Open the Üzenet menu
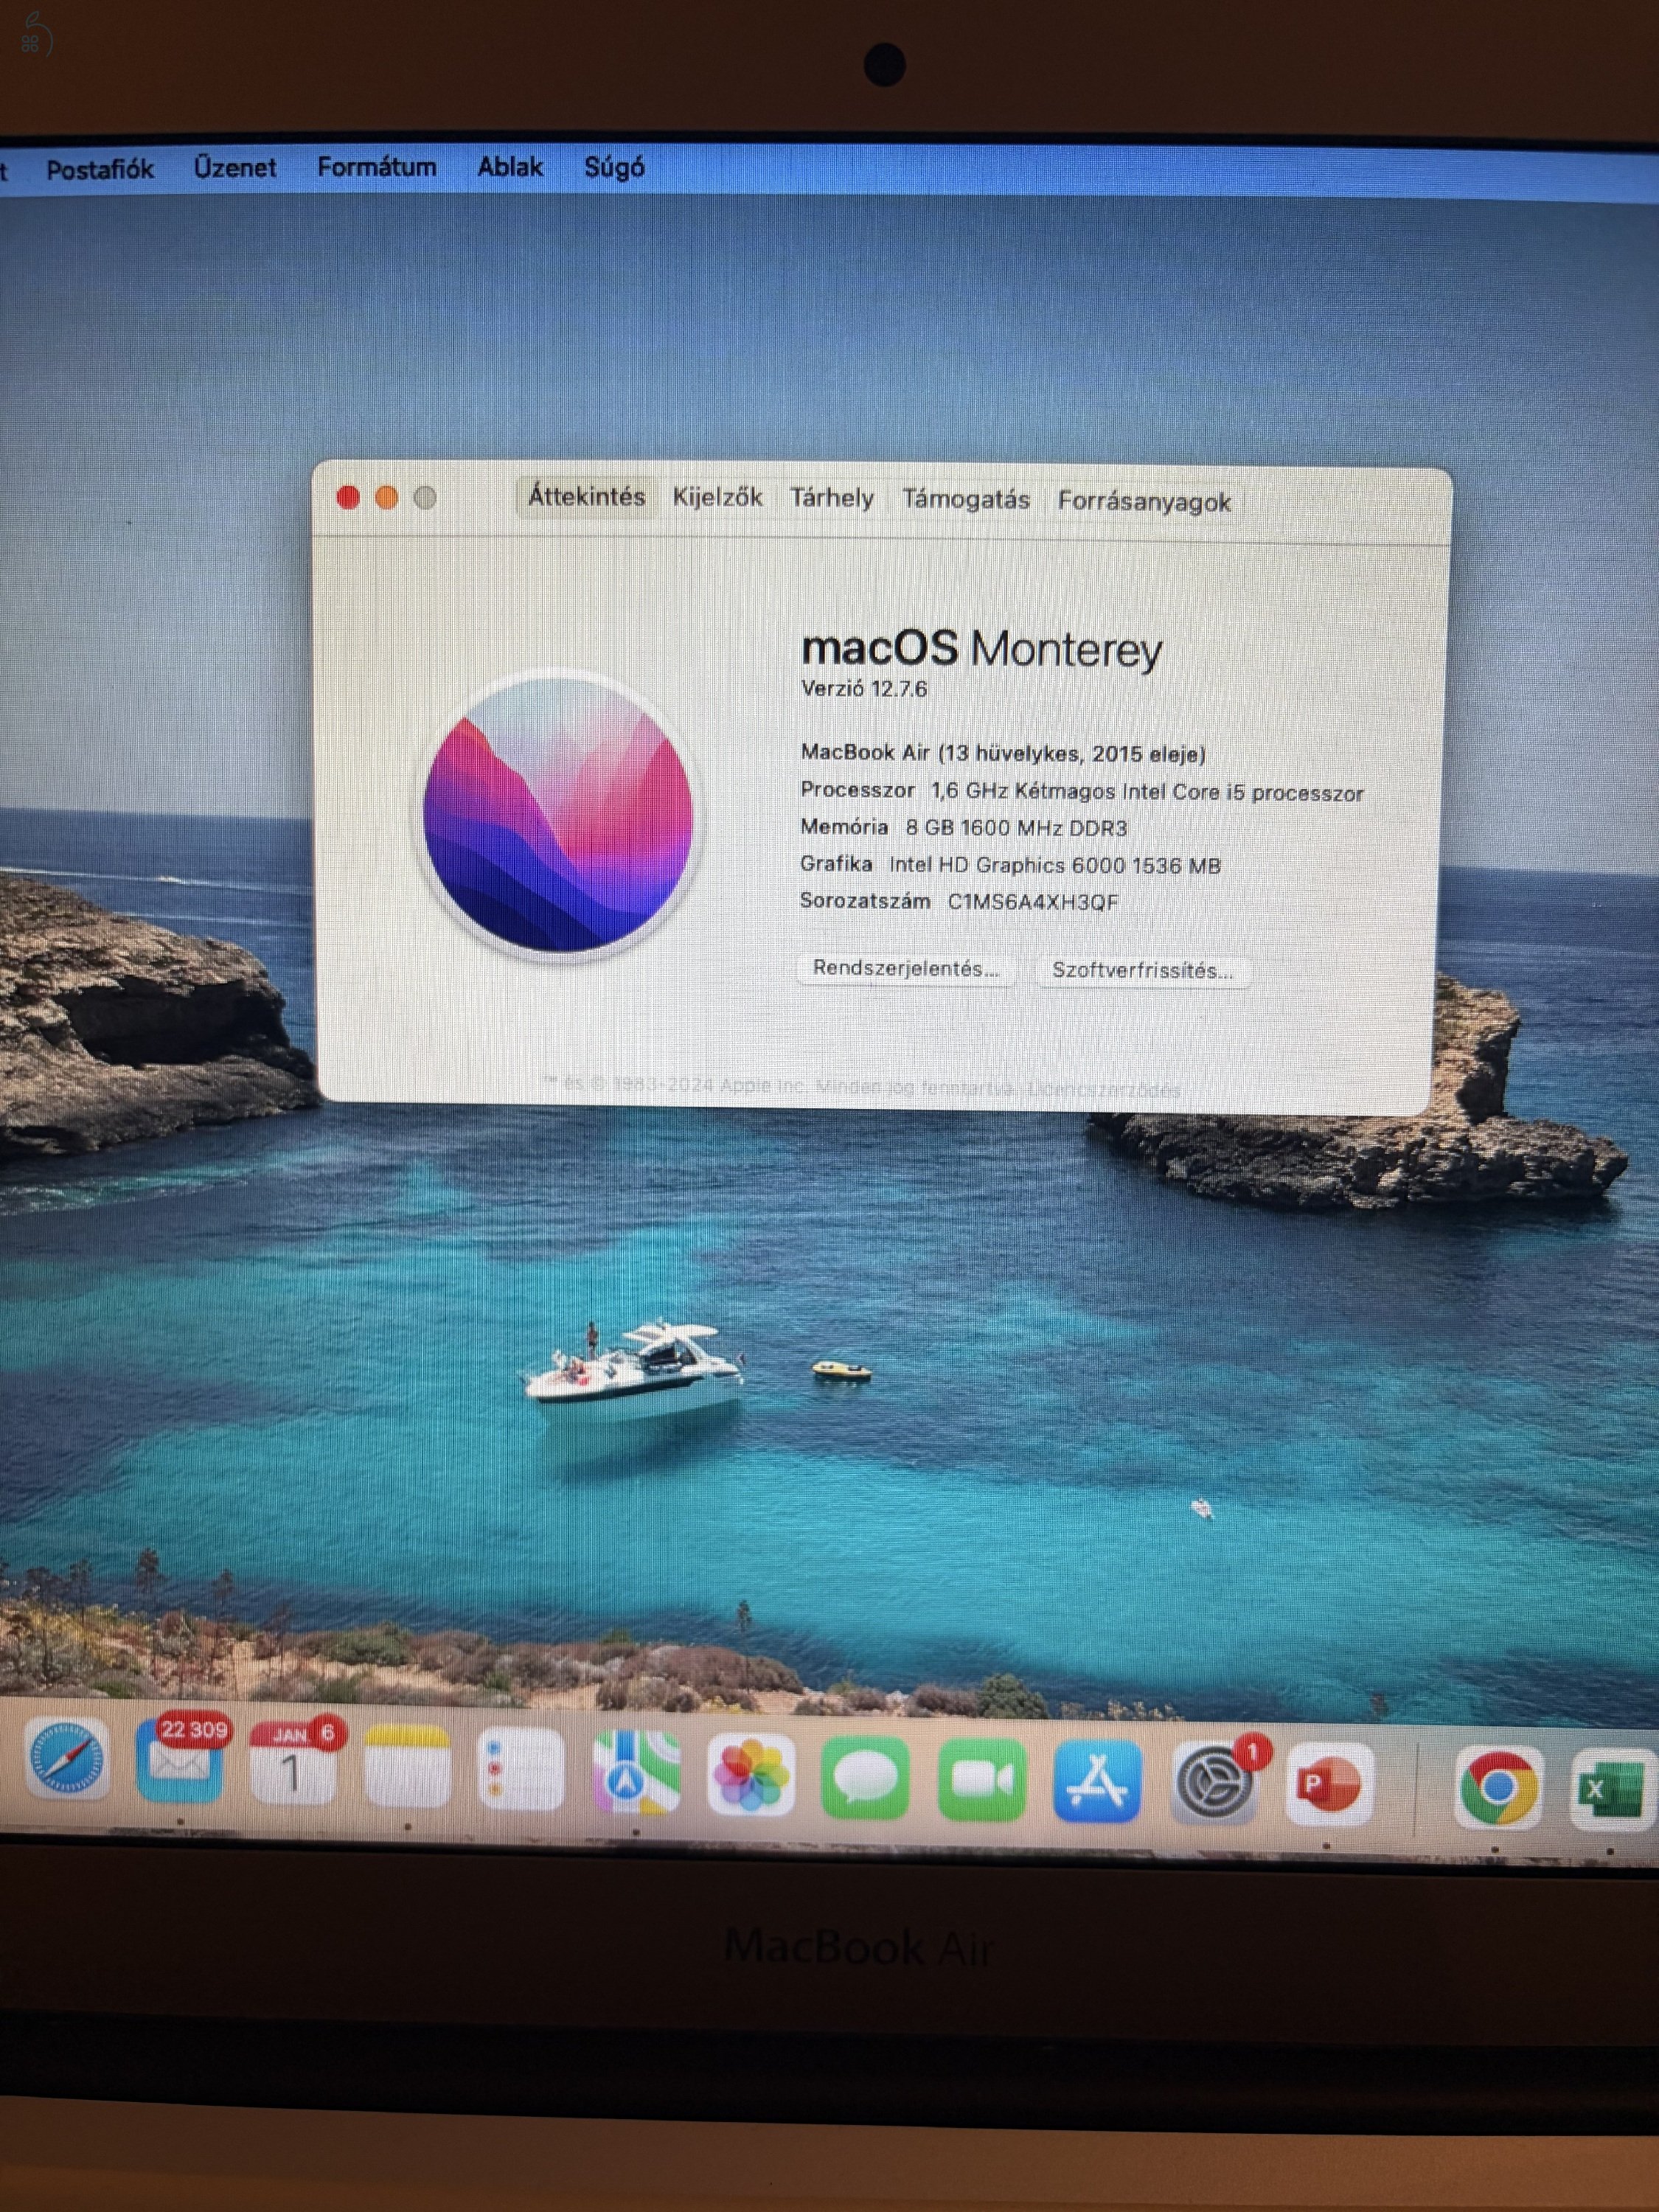Image resolution: width=1659 pixels, height=2212 pixels. (x=235, y=167)
